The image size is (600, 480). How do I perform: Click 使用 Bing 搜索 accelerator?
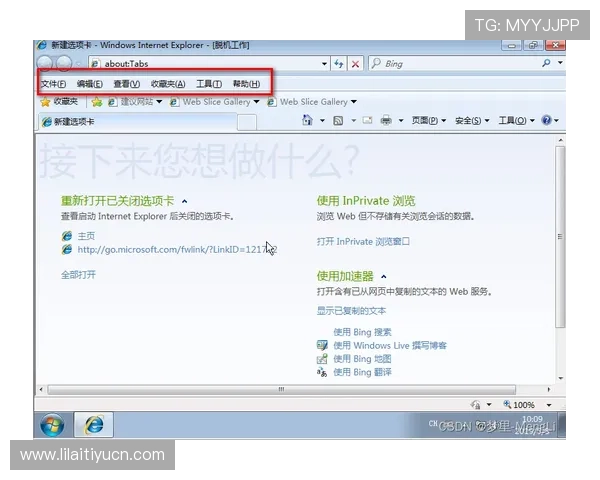[362, 332]
